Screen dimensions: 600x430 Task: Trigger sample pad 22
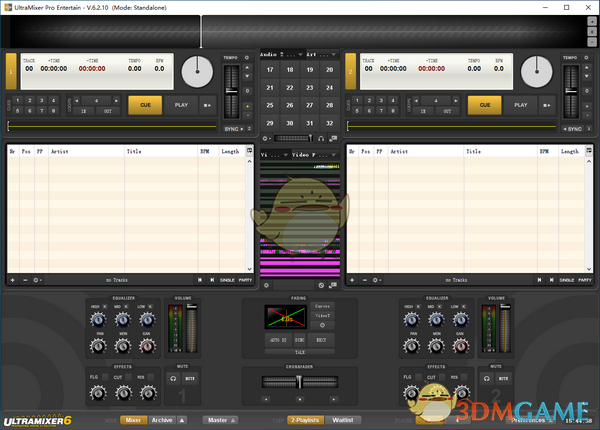tap(290, 88)
